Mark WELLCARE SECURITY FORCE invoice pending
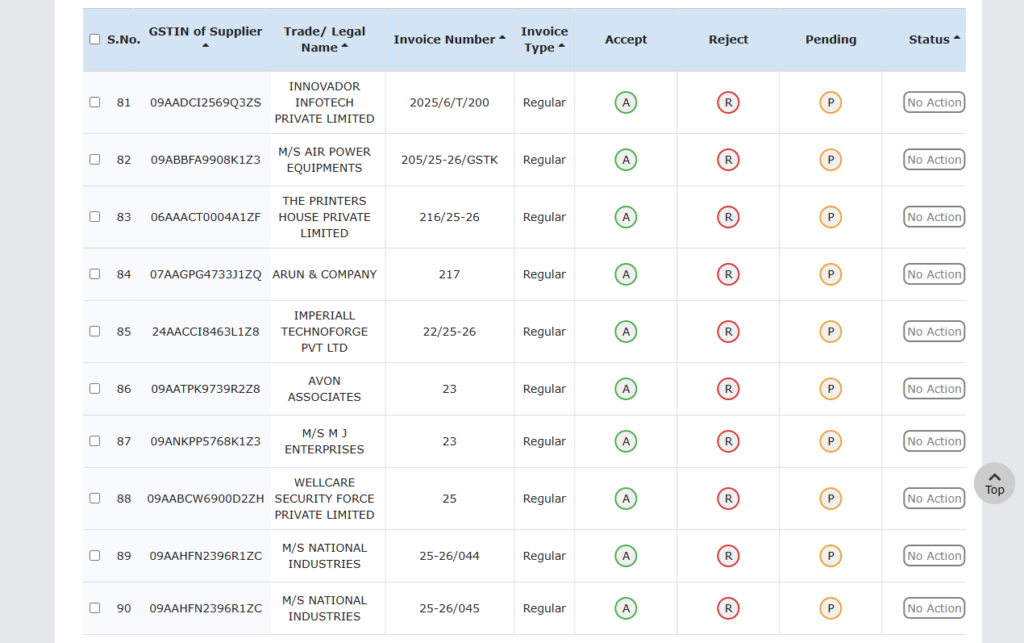This screenshot has height=643, width=1024. tap(831, 499)
